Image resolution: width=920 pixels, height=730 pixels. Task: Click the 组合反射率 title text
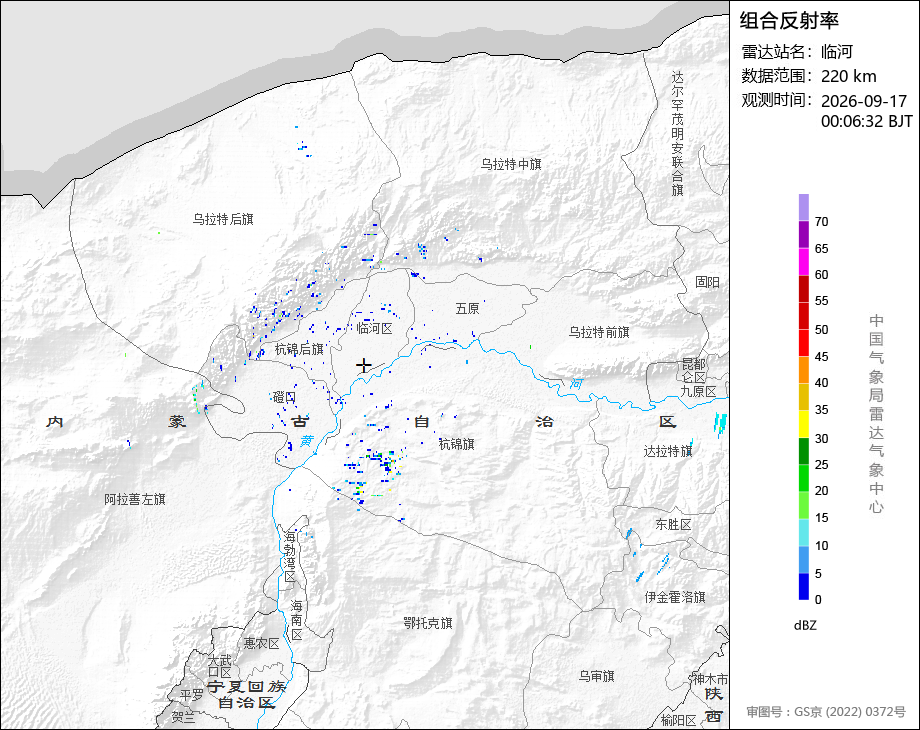point(789,21)
